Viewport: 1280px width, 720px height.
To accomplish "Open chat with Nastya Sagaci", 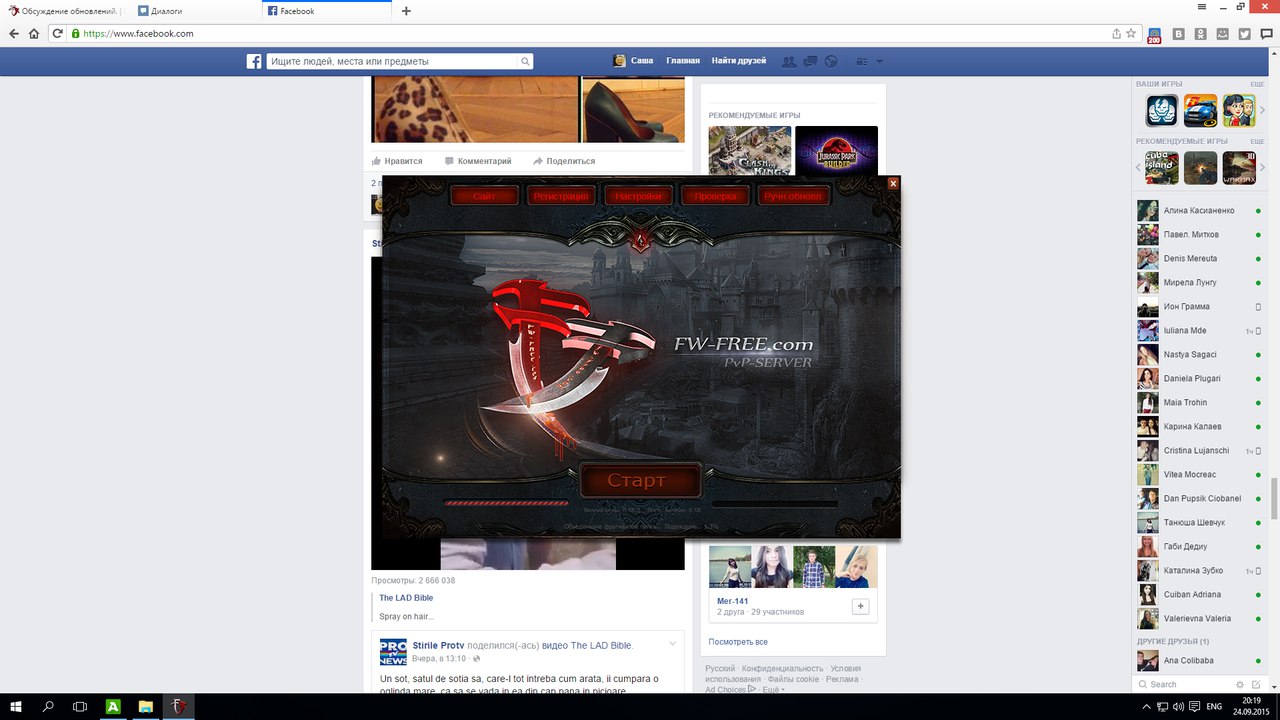I will coord(1199,355).
